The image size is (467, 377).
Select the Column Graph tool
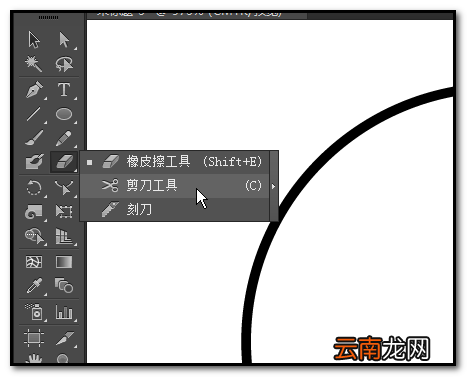64,312
